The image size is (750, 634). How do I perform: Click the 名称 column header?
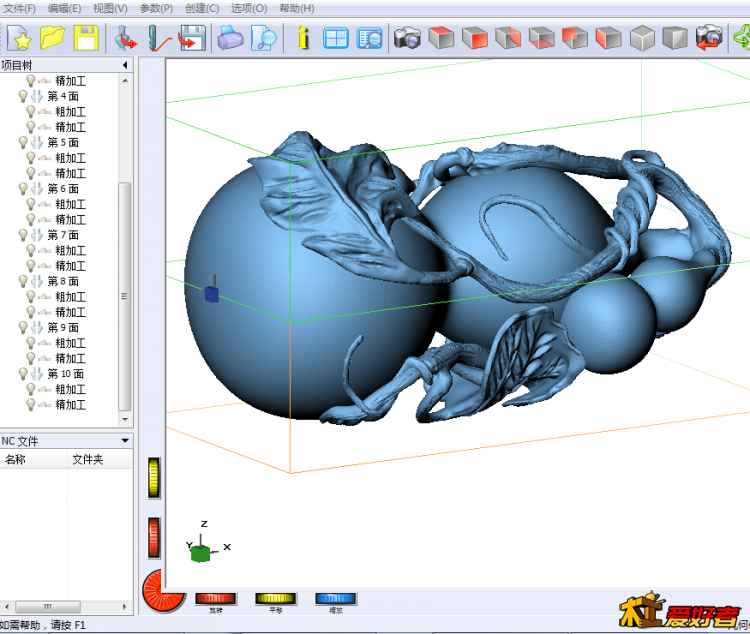(x=33, y=460)
